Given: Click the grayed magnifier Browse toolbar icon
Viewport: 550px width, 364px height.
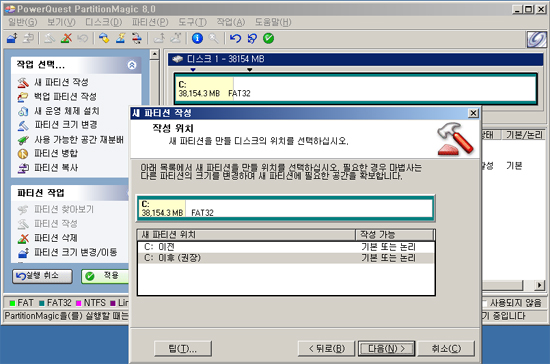Looking at the screenshot, I should point(214,38).
